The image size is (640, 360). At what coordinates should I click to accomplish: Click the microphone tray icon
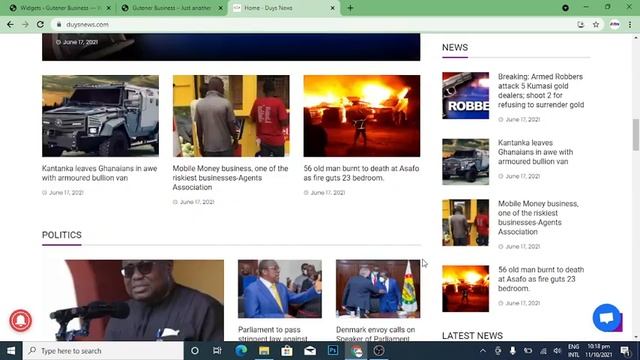pyautogui.click(x=513, y=351)
